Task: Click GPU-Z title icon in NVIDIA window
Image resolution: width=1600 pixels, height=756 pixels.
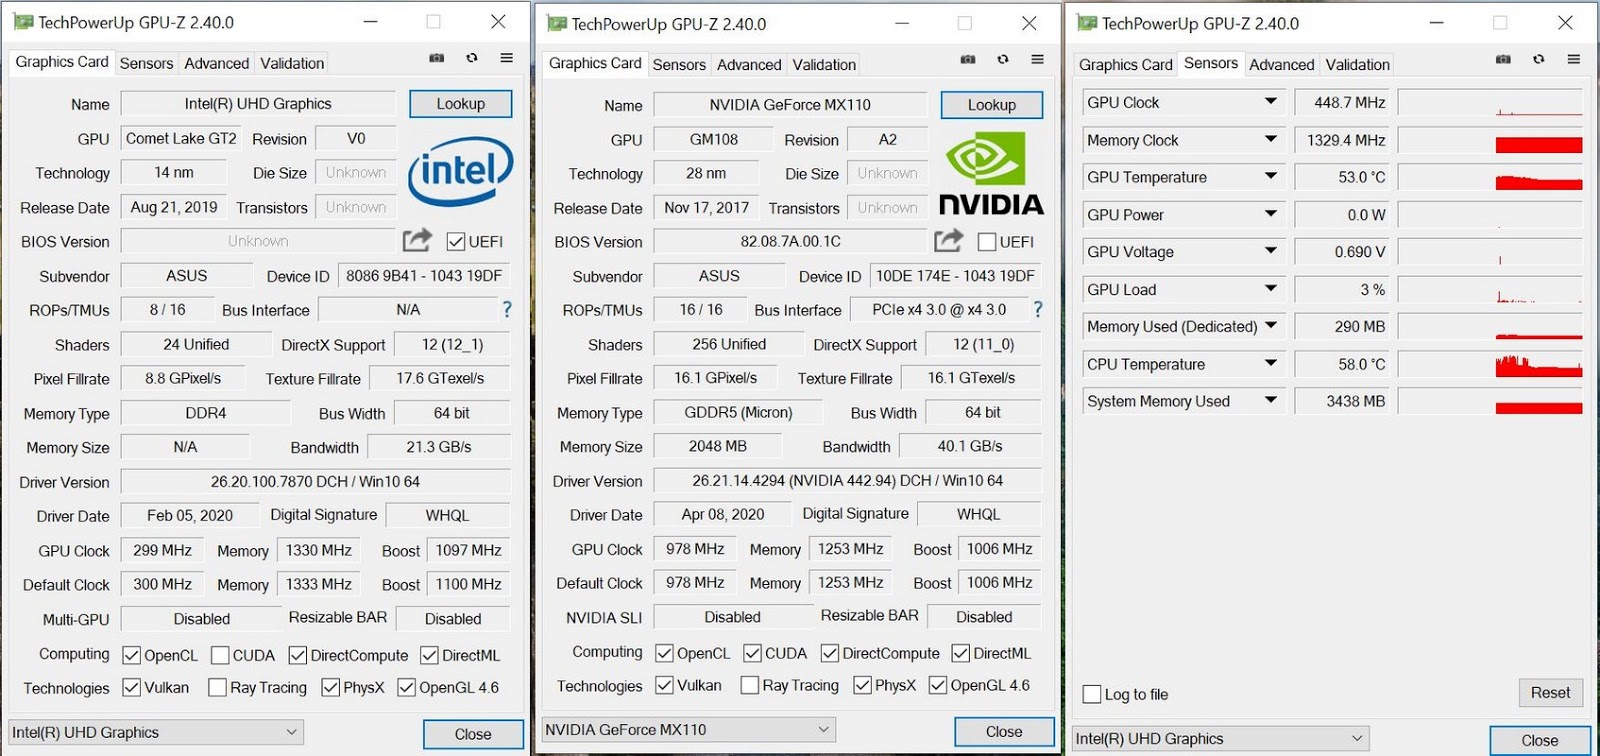Action: (x=557, y=23)
